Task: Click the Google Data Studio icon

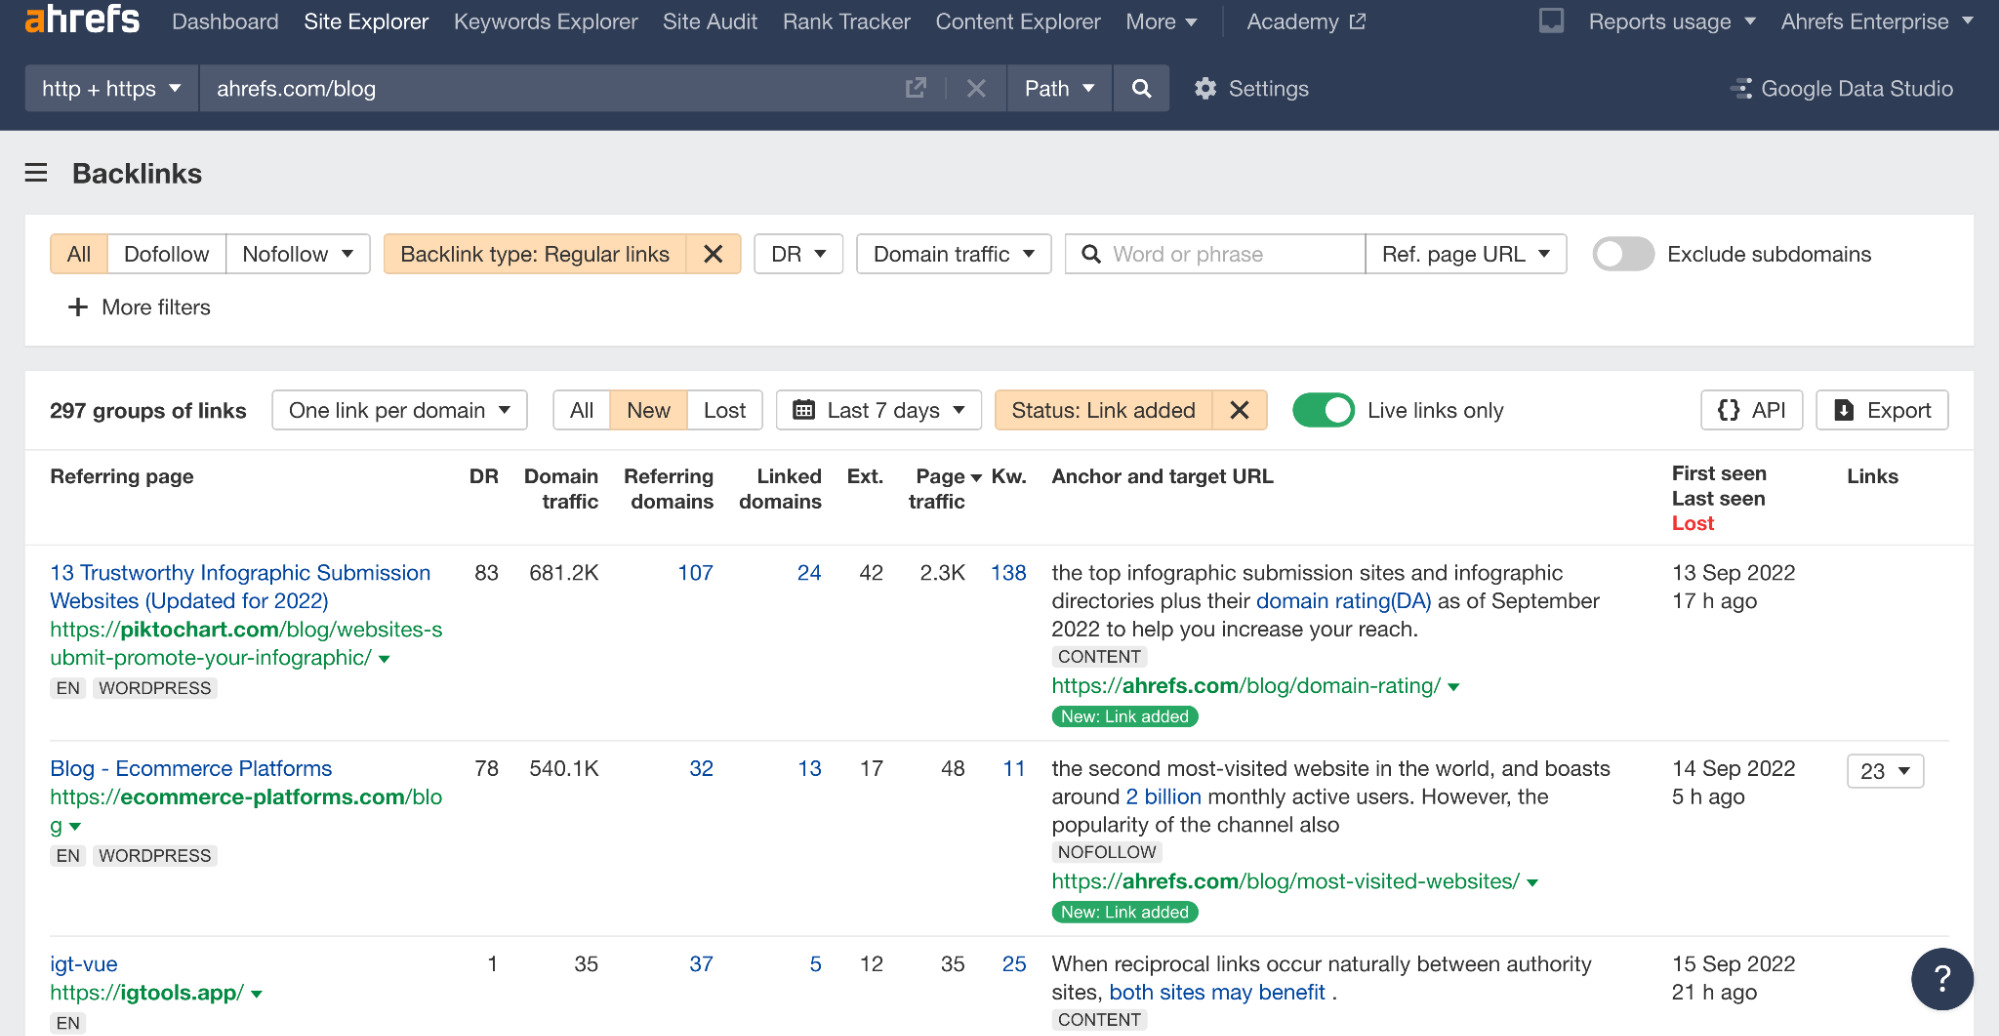Action: 1740,88
